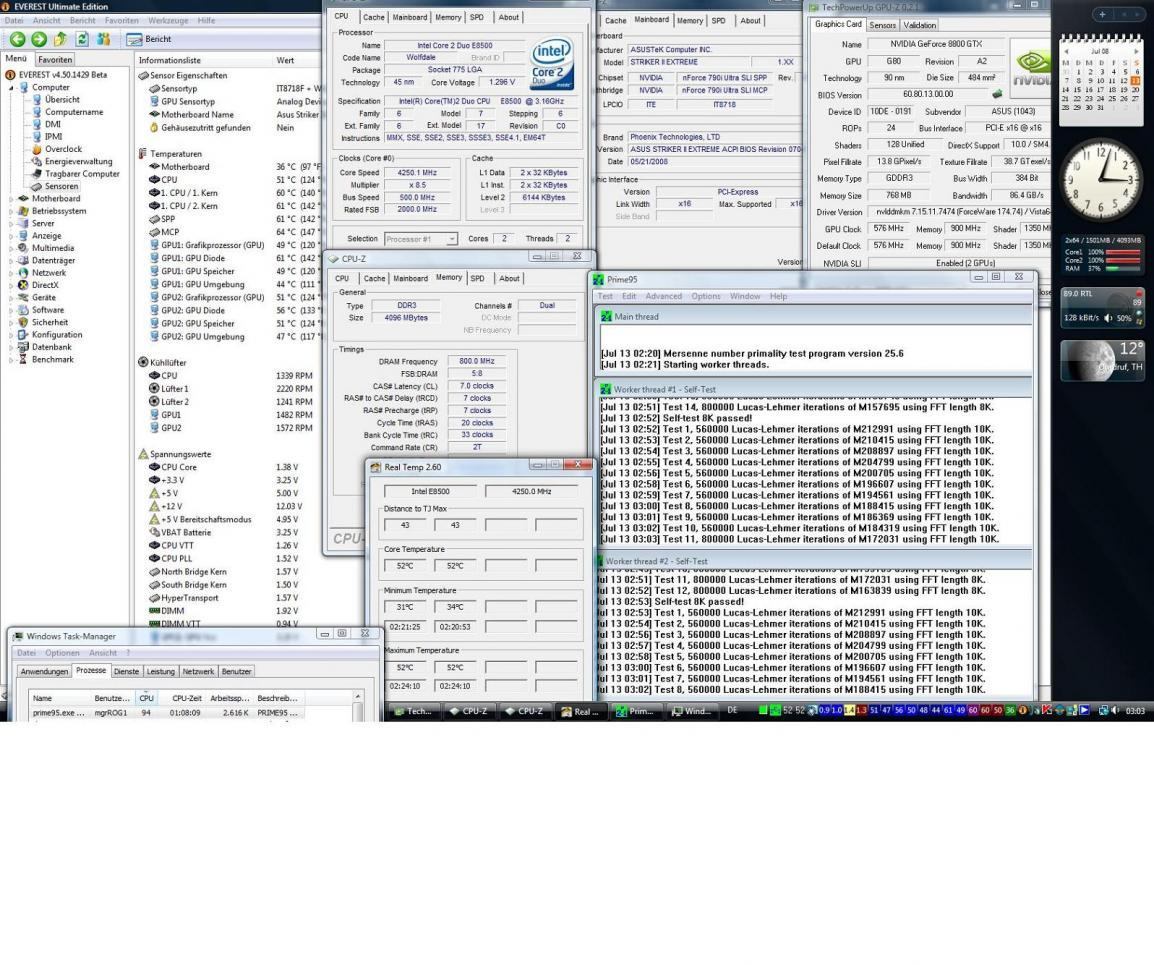The height and width of the screenshot is (965, 1154).
Task: Click the system tray volume icon
Action: (x=1116, y=710)
